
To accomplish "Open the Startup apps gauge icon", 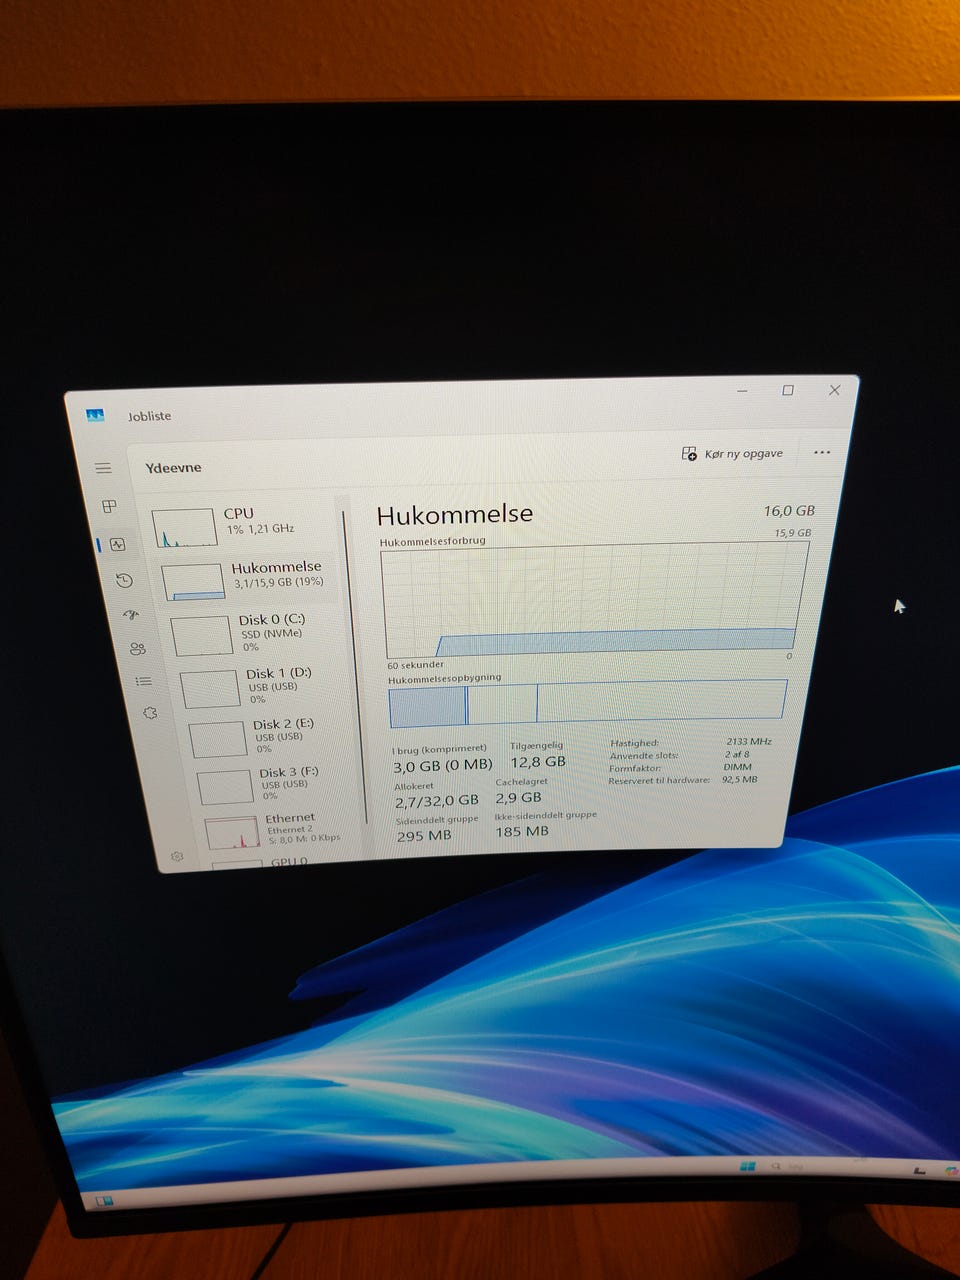I will [x=131, y=615].
